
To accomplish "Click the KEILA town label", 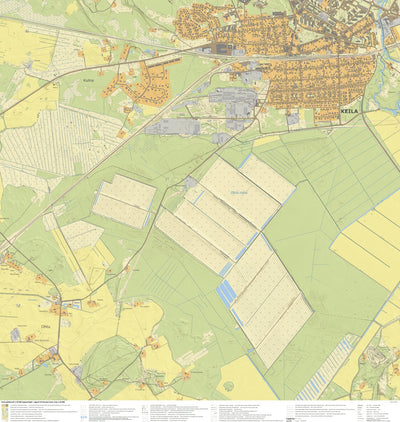I will click(349, 111).
